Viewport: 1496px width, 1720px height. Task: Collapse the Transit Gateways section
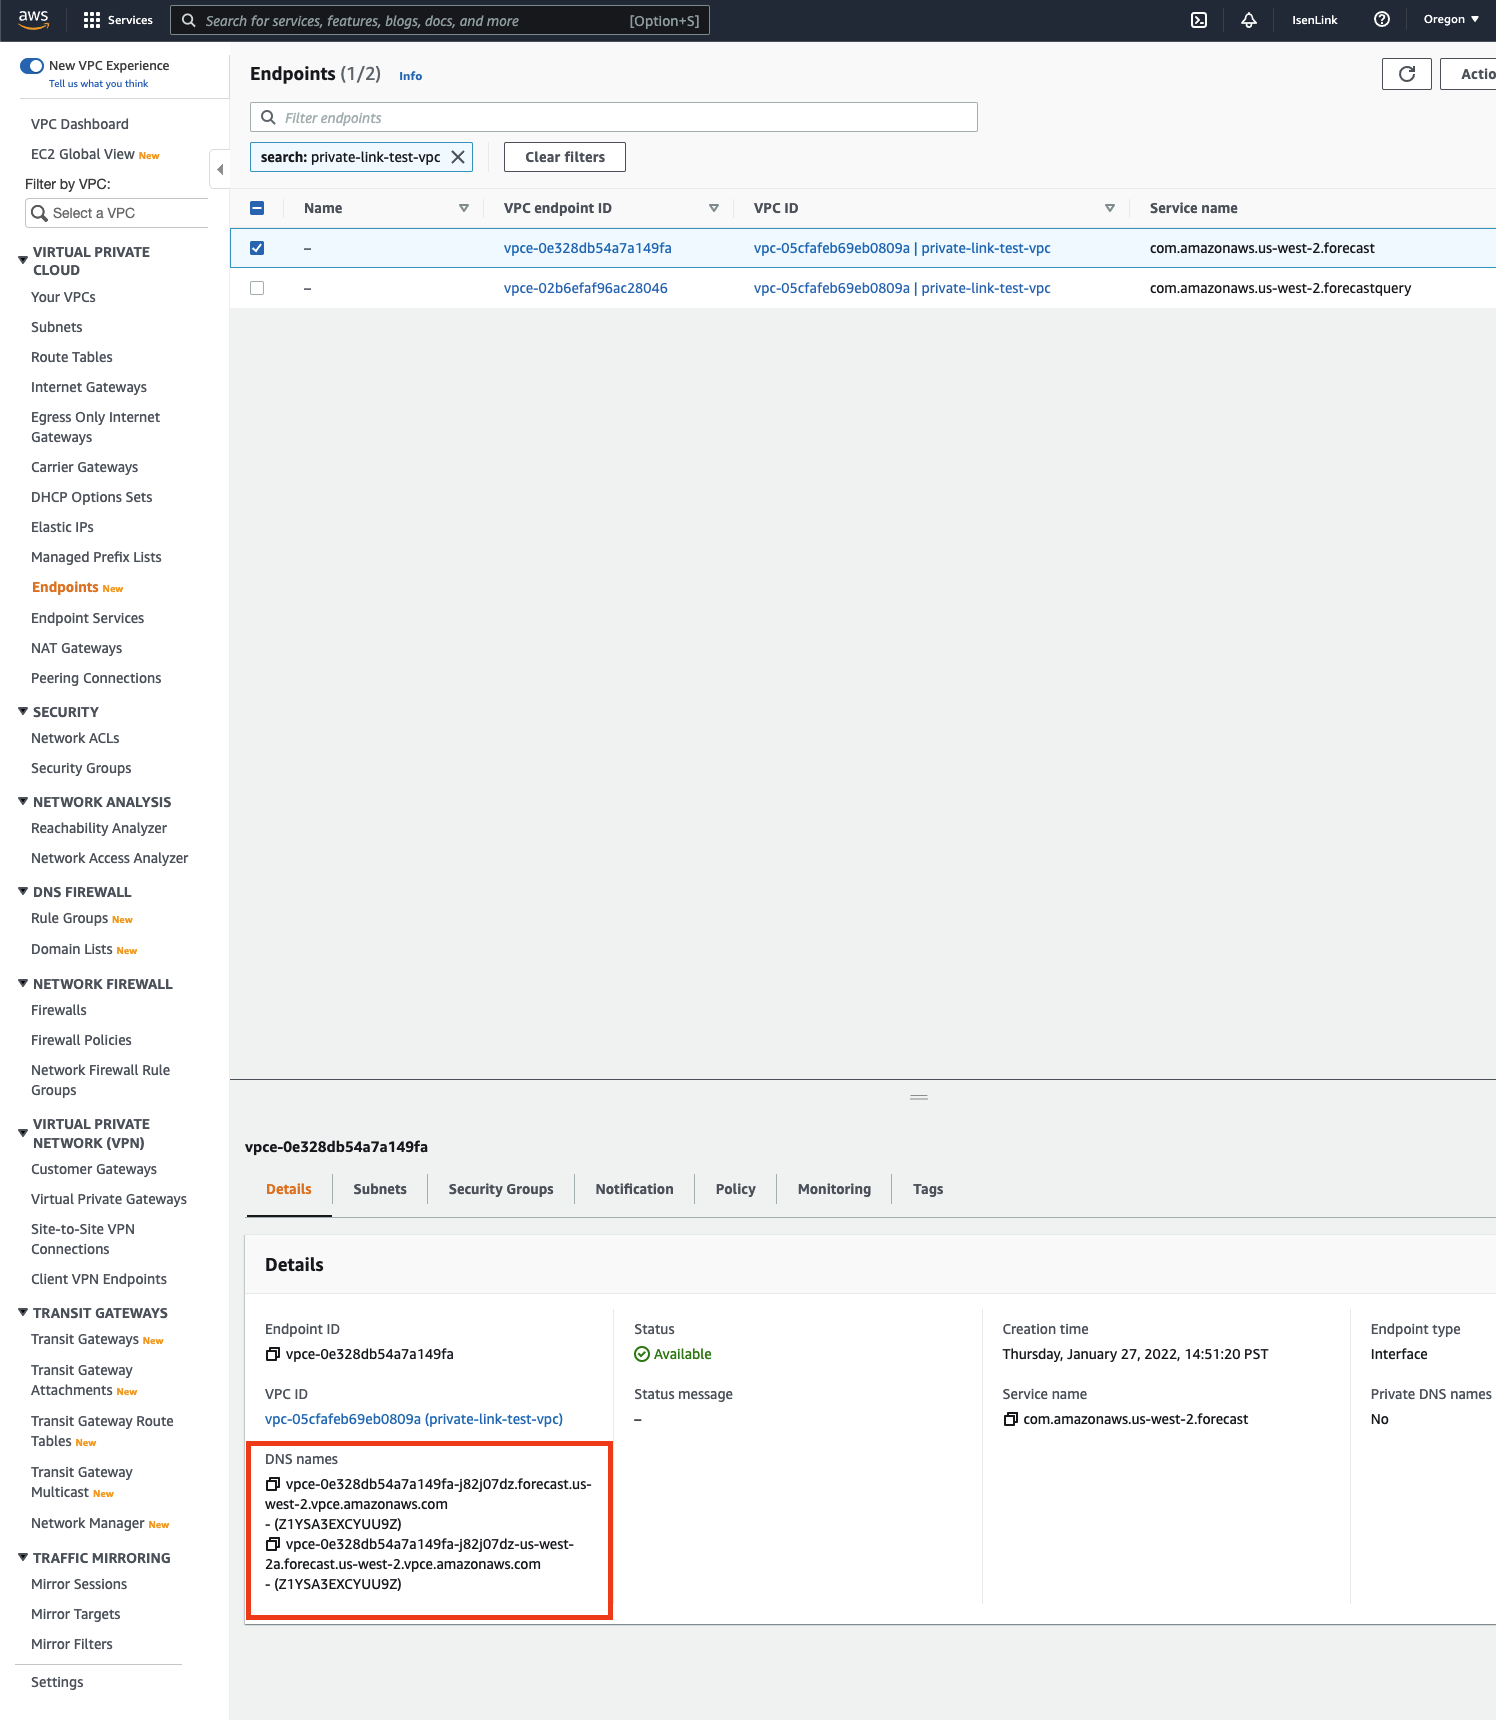point(23,1312)
